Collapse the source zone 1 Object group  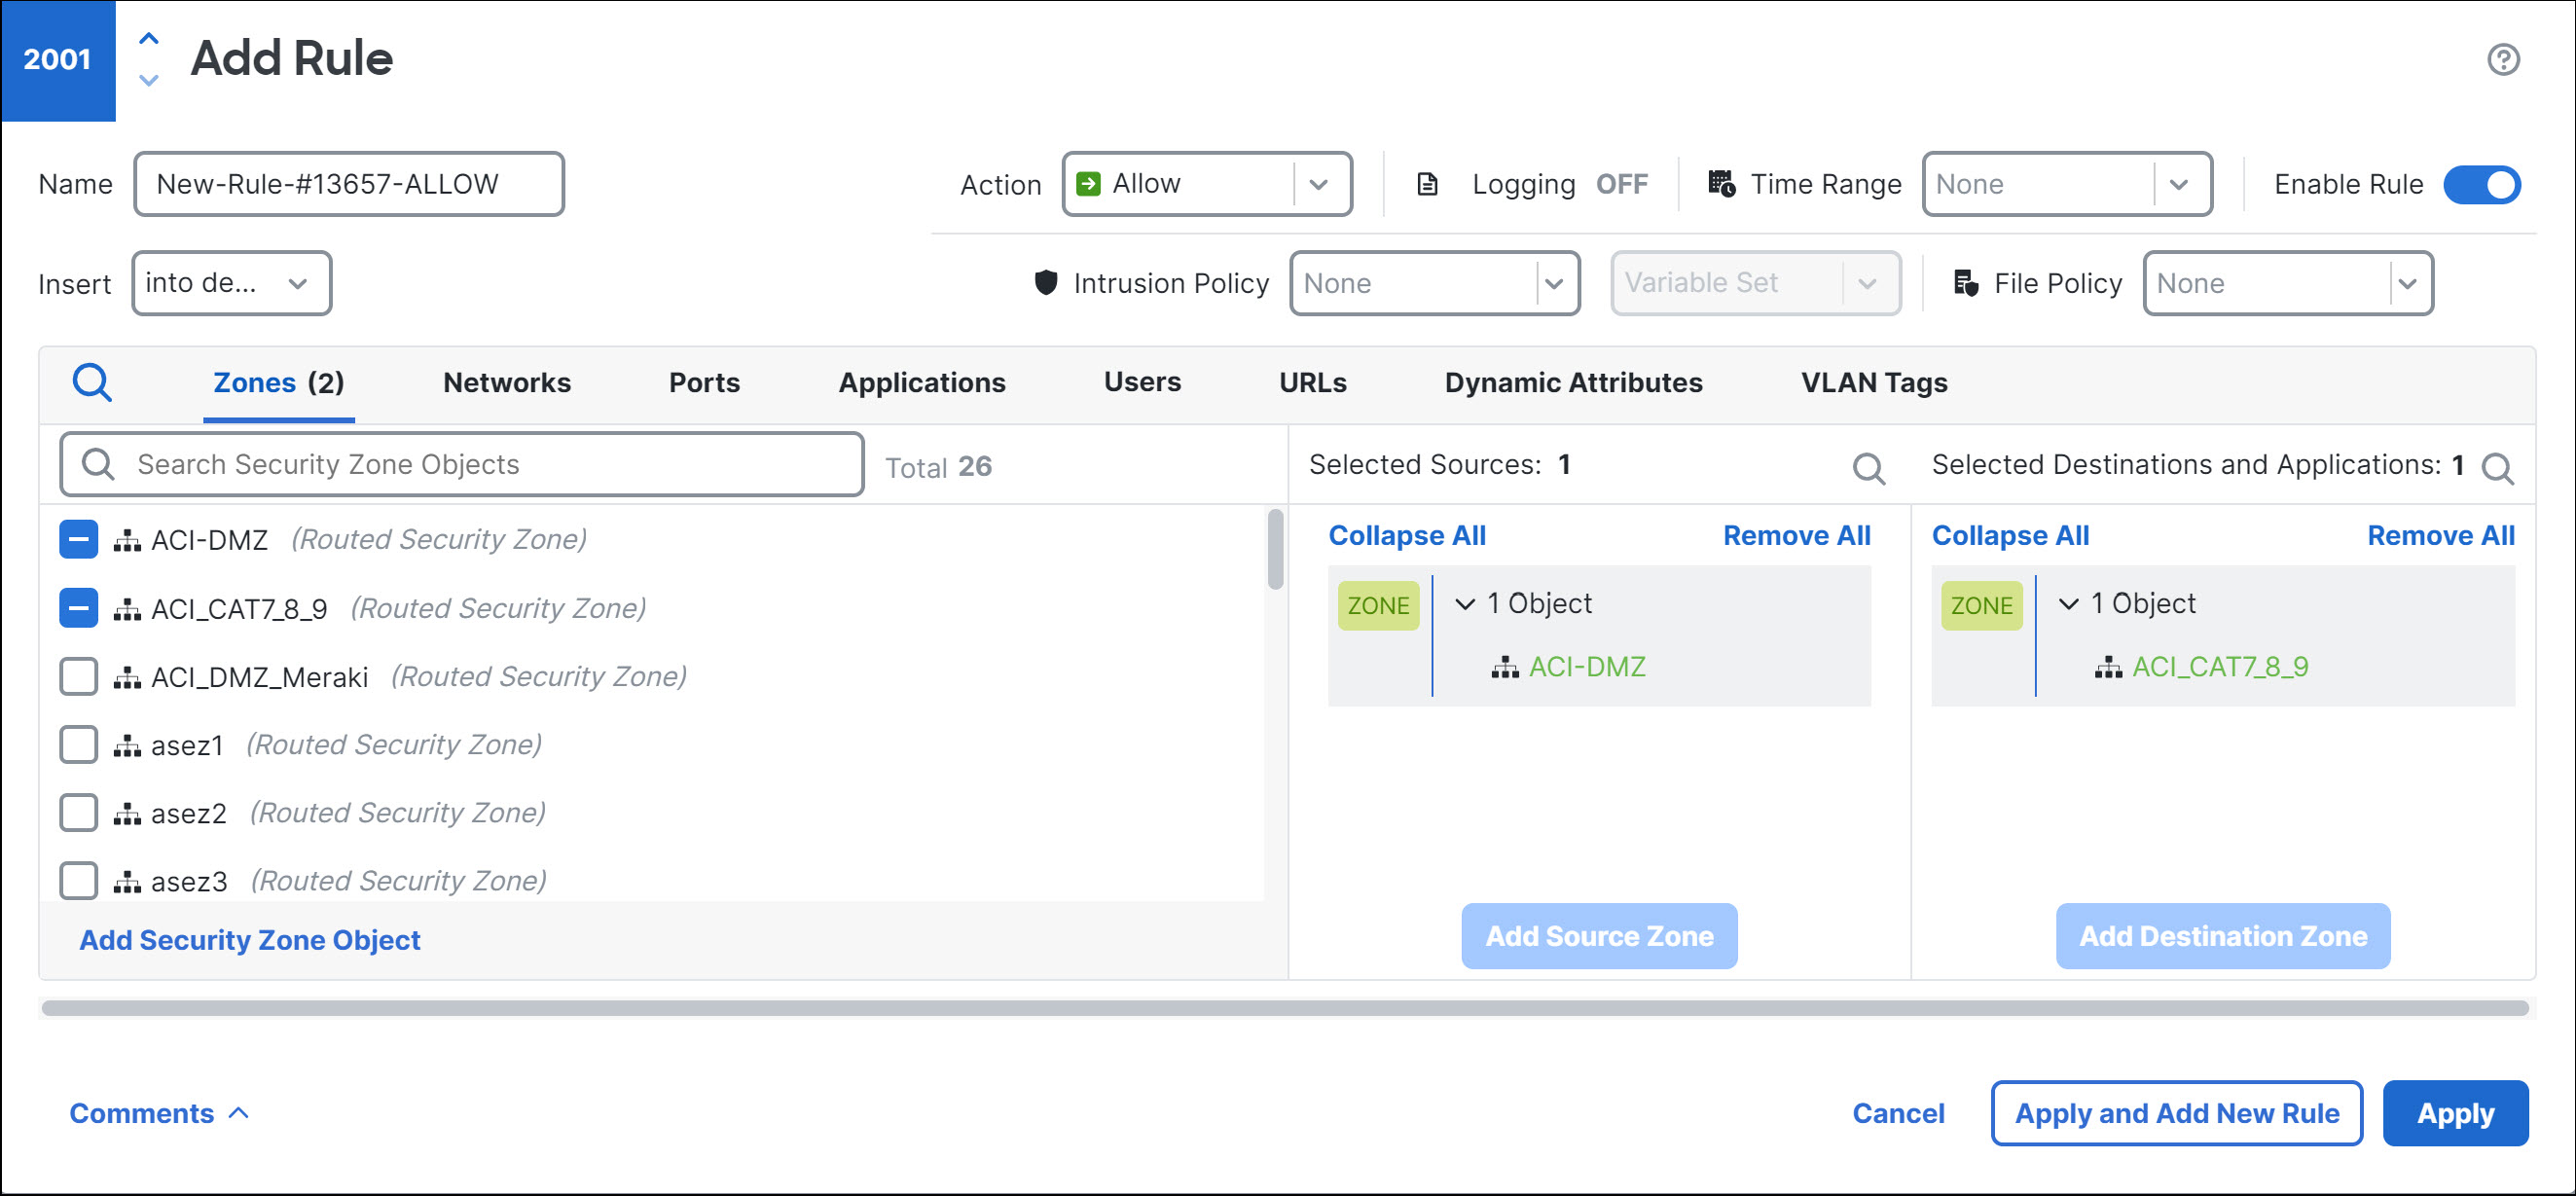coord(1464,603)
